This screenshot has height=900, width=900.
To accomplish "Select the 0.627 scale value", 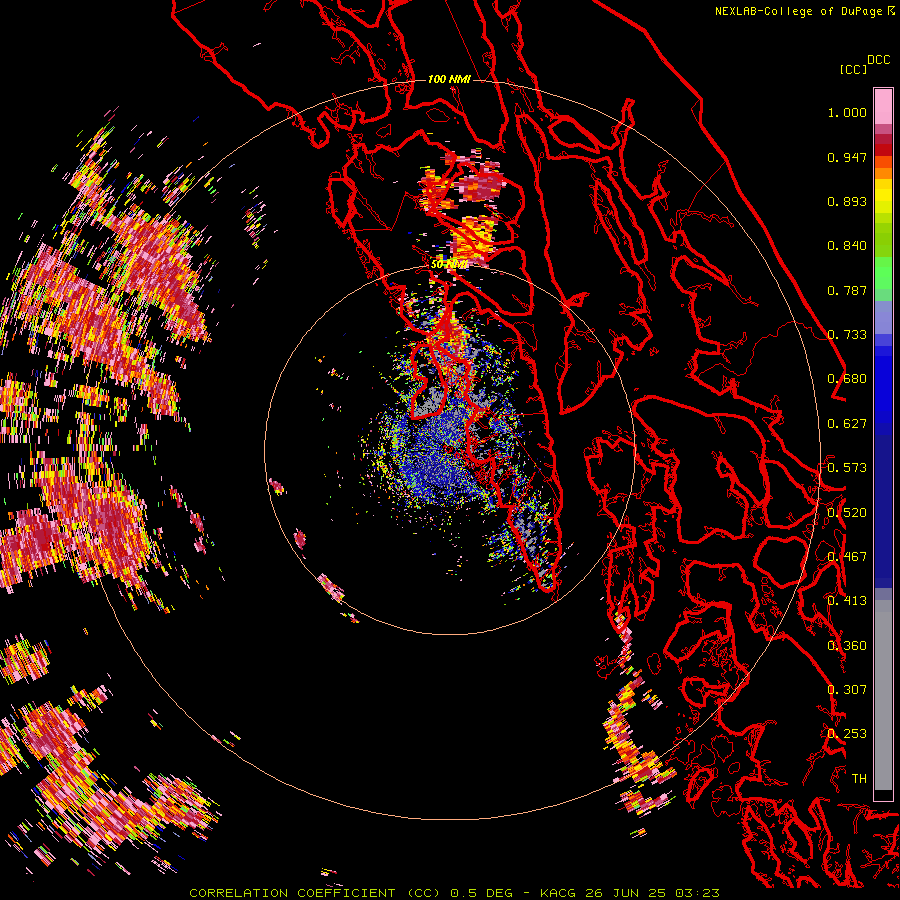I will click(x=847, y=424).
